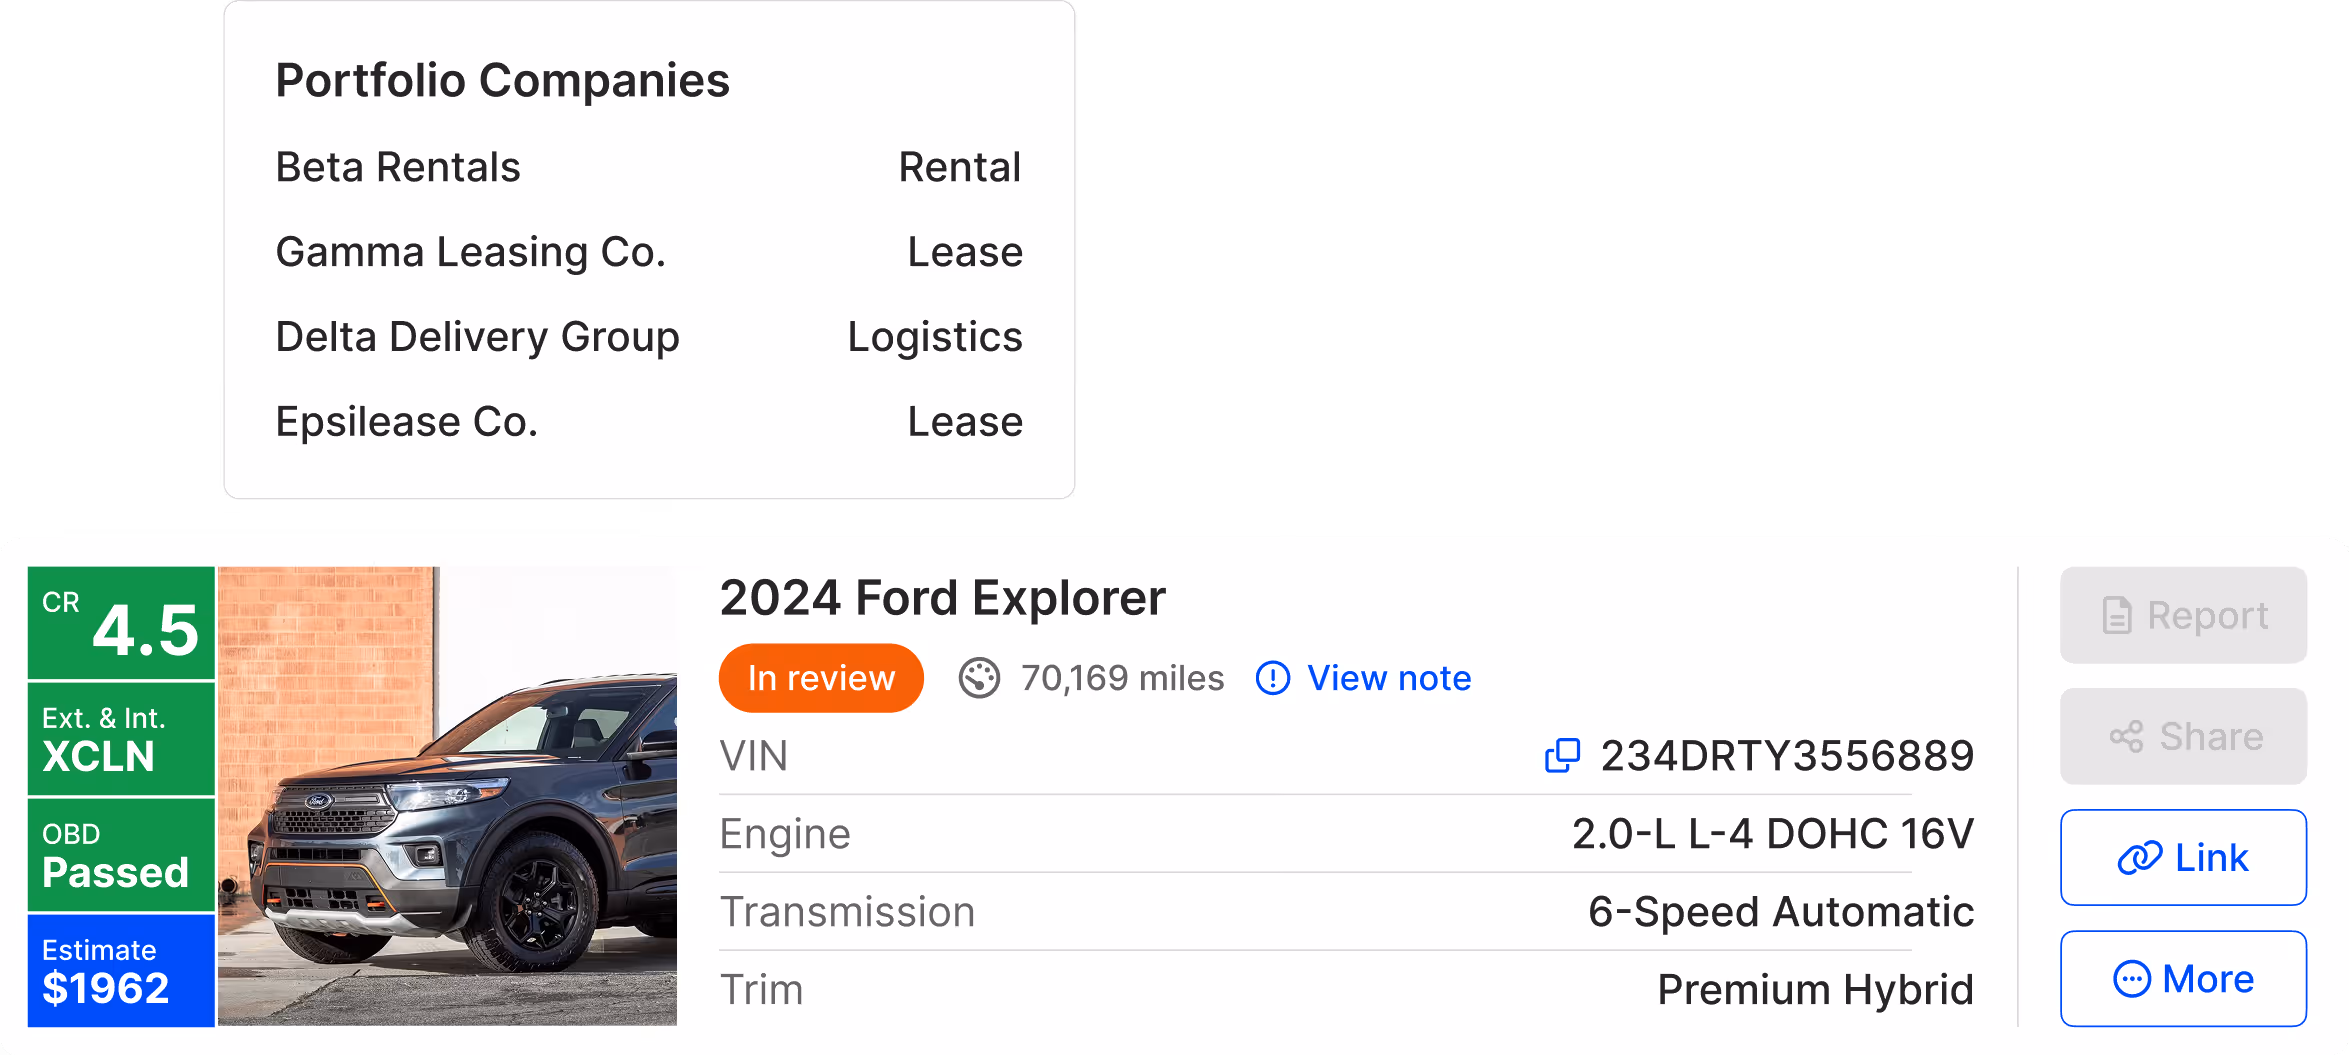Click the Ext. & Int. XCLN tile
The height and width of the screenshot is (1055, 2349).
[x=121, y=740]
